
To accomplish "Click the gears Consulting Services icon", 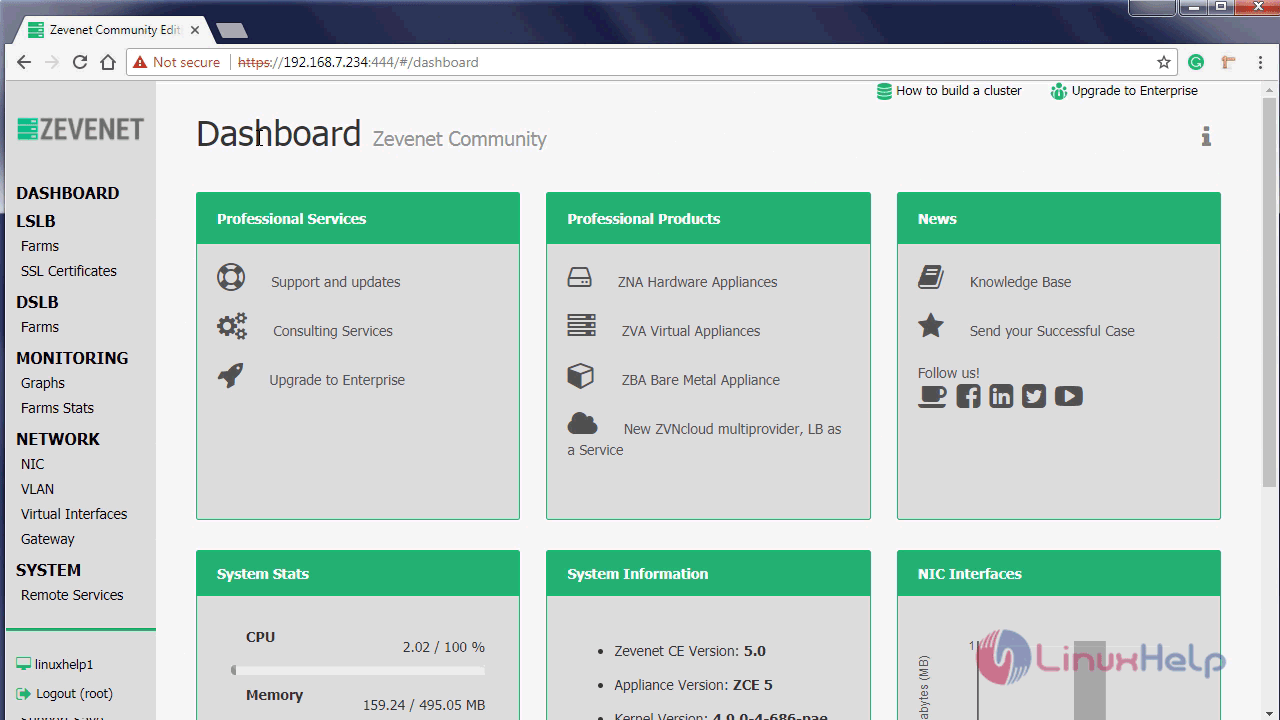I will pos(232,326).
